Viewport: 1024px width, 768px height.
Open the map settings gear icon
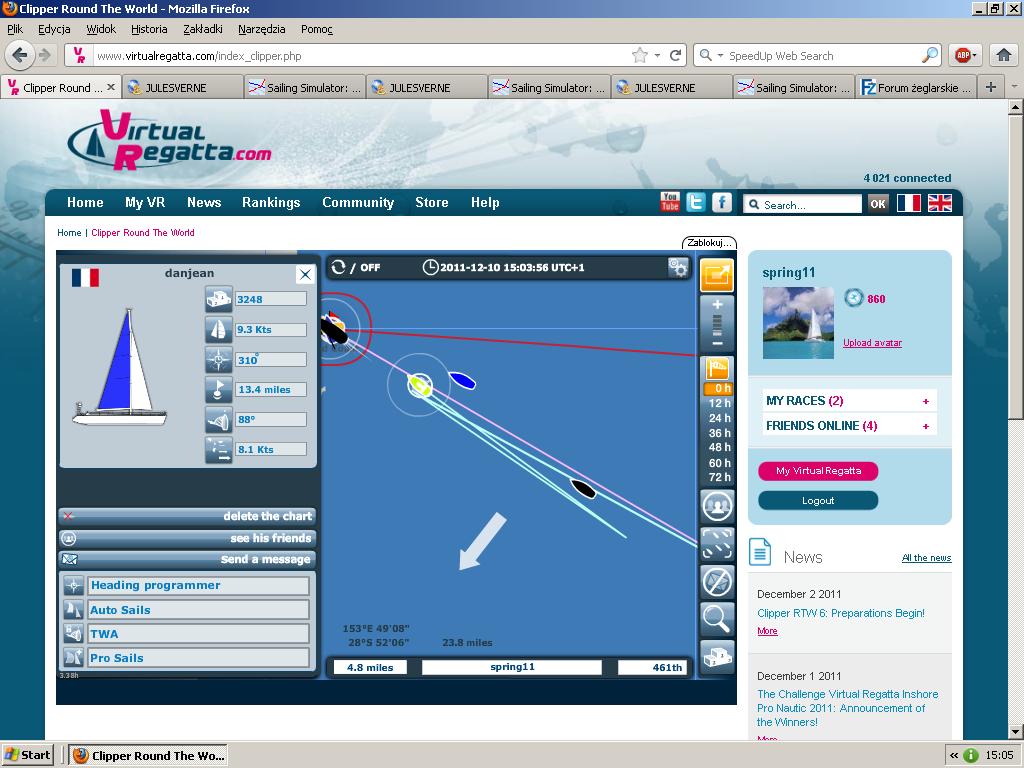point(679,267)
